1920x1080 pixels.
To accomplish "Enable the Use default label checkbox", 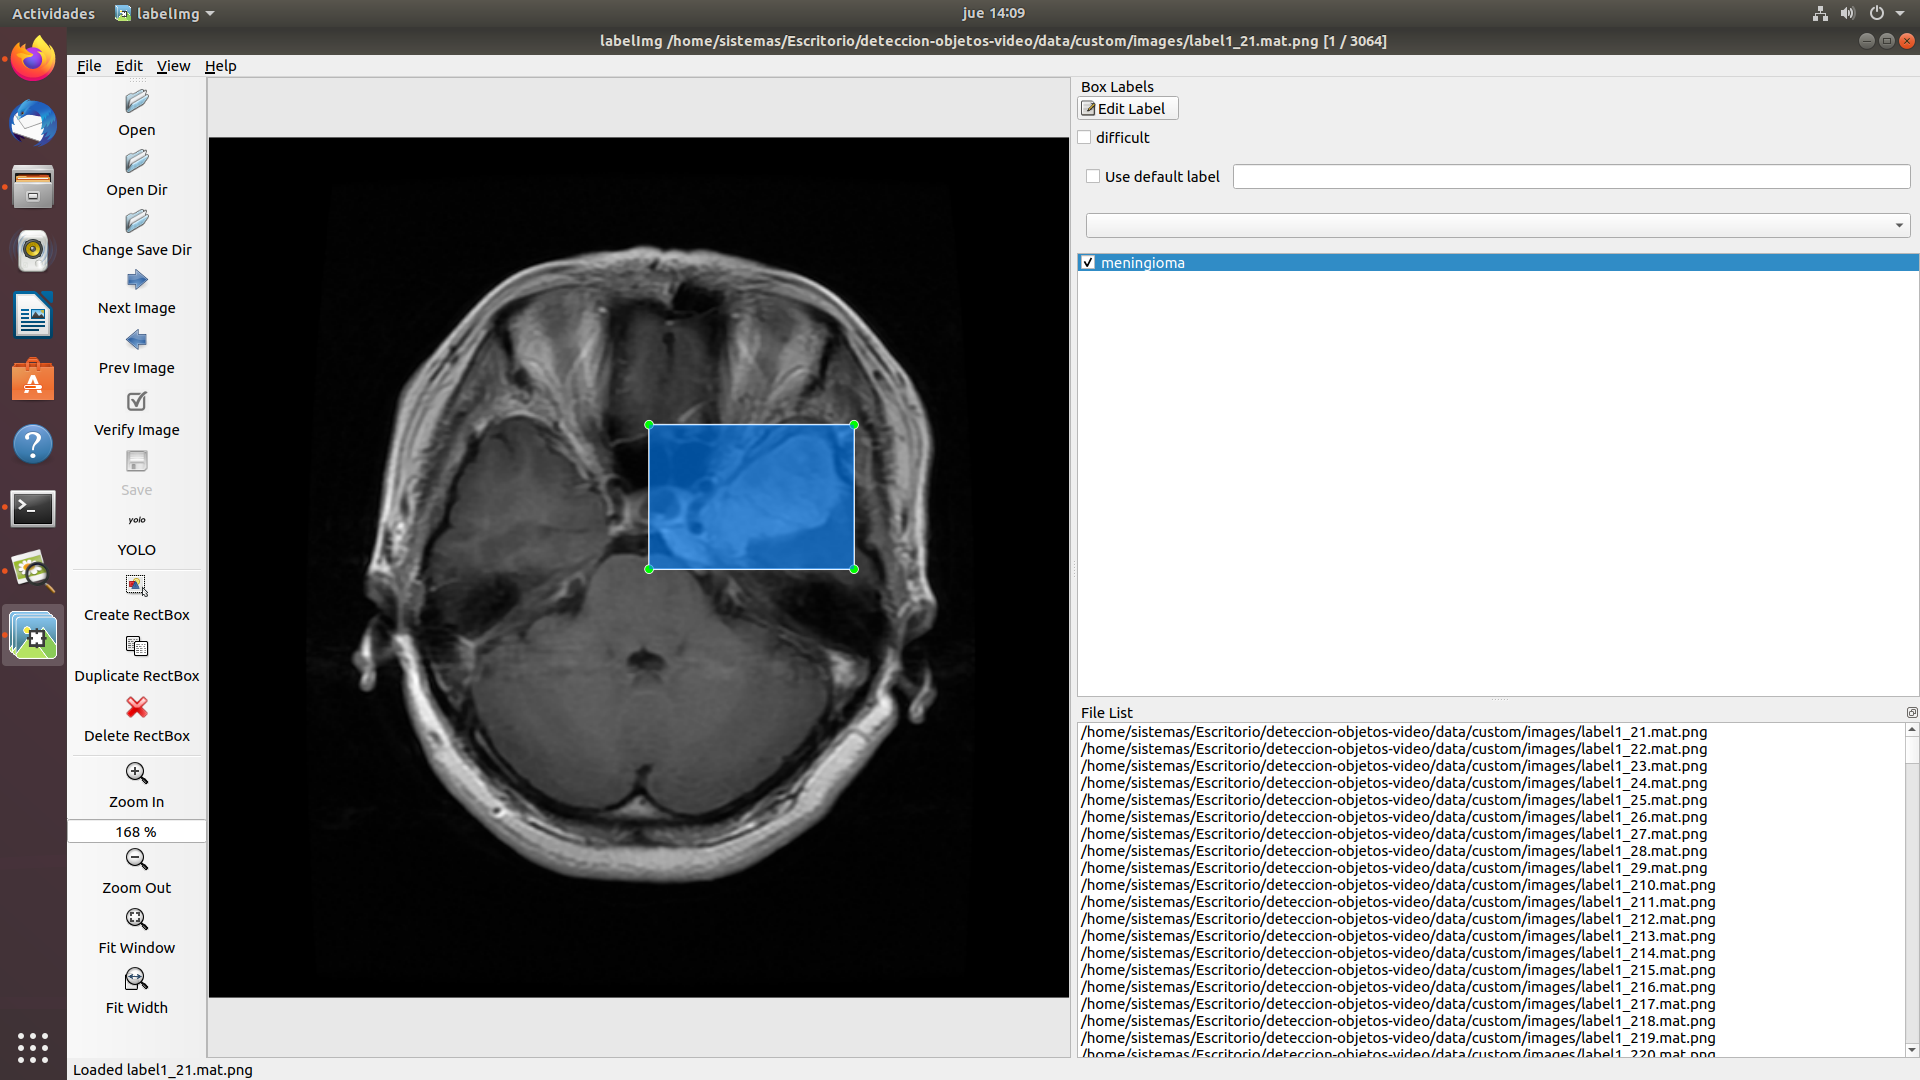I will click(x=1093, y=177).
